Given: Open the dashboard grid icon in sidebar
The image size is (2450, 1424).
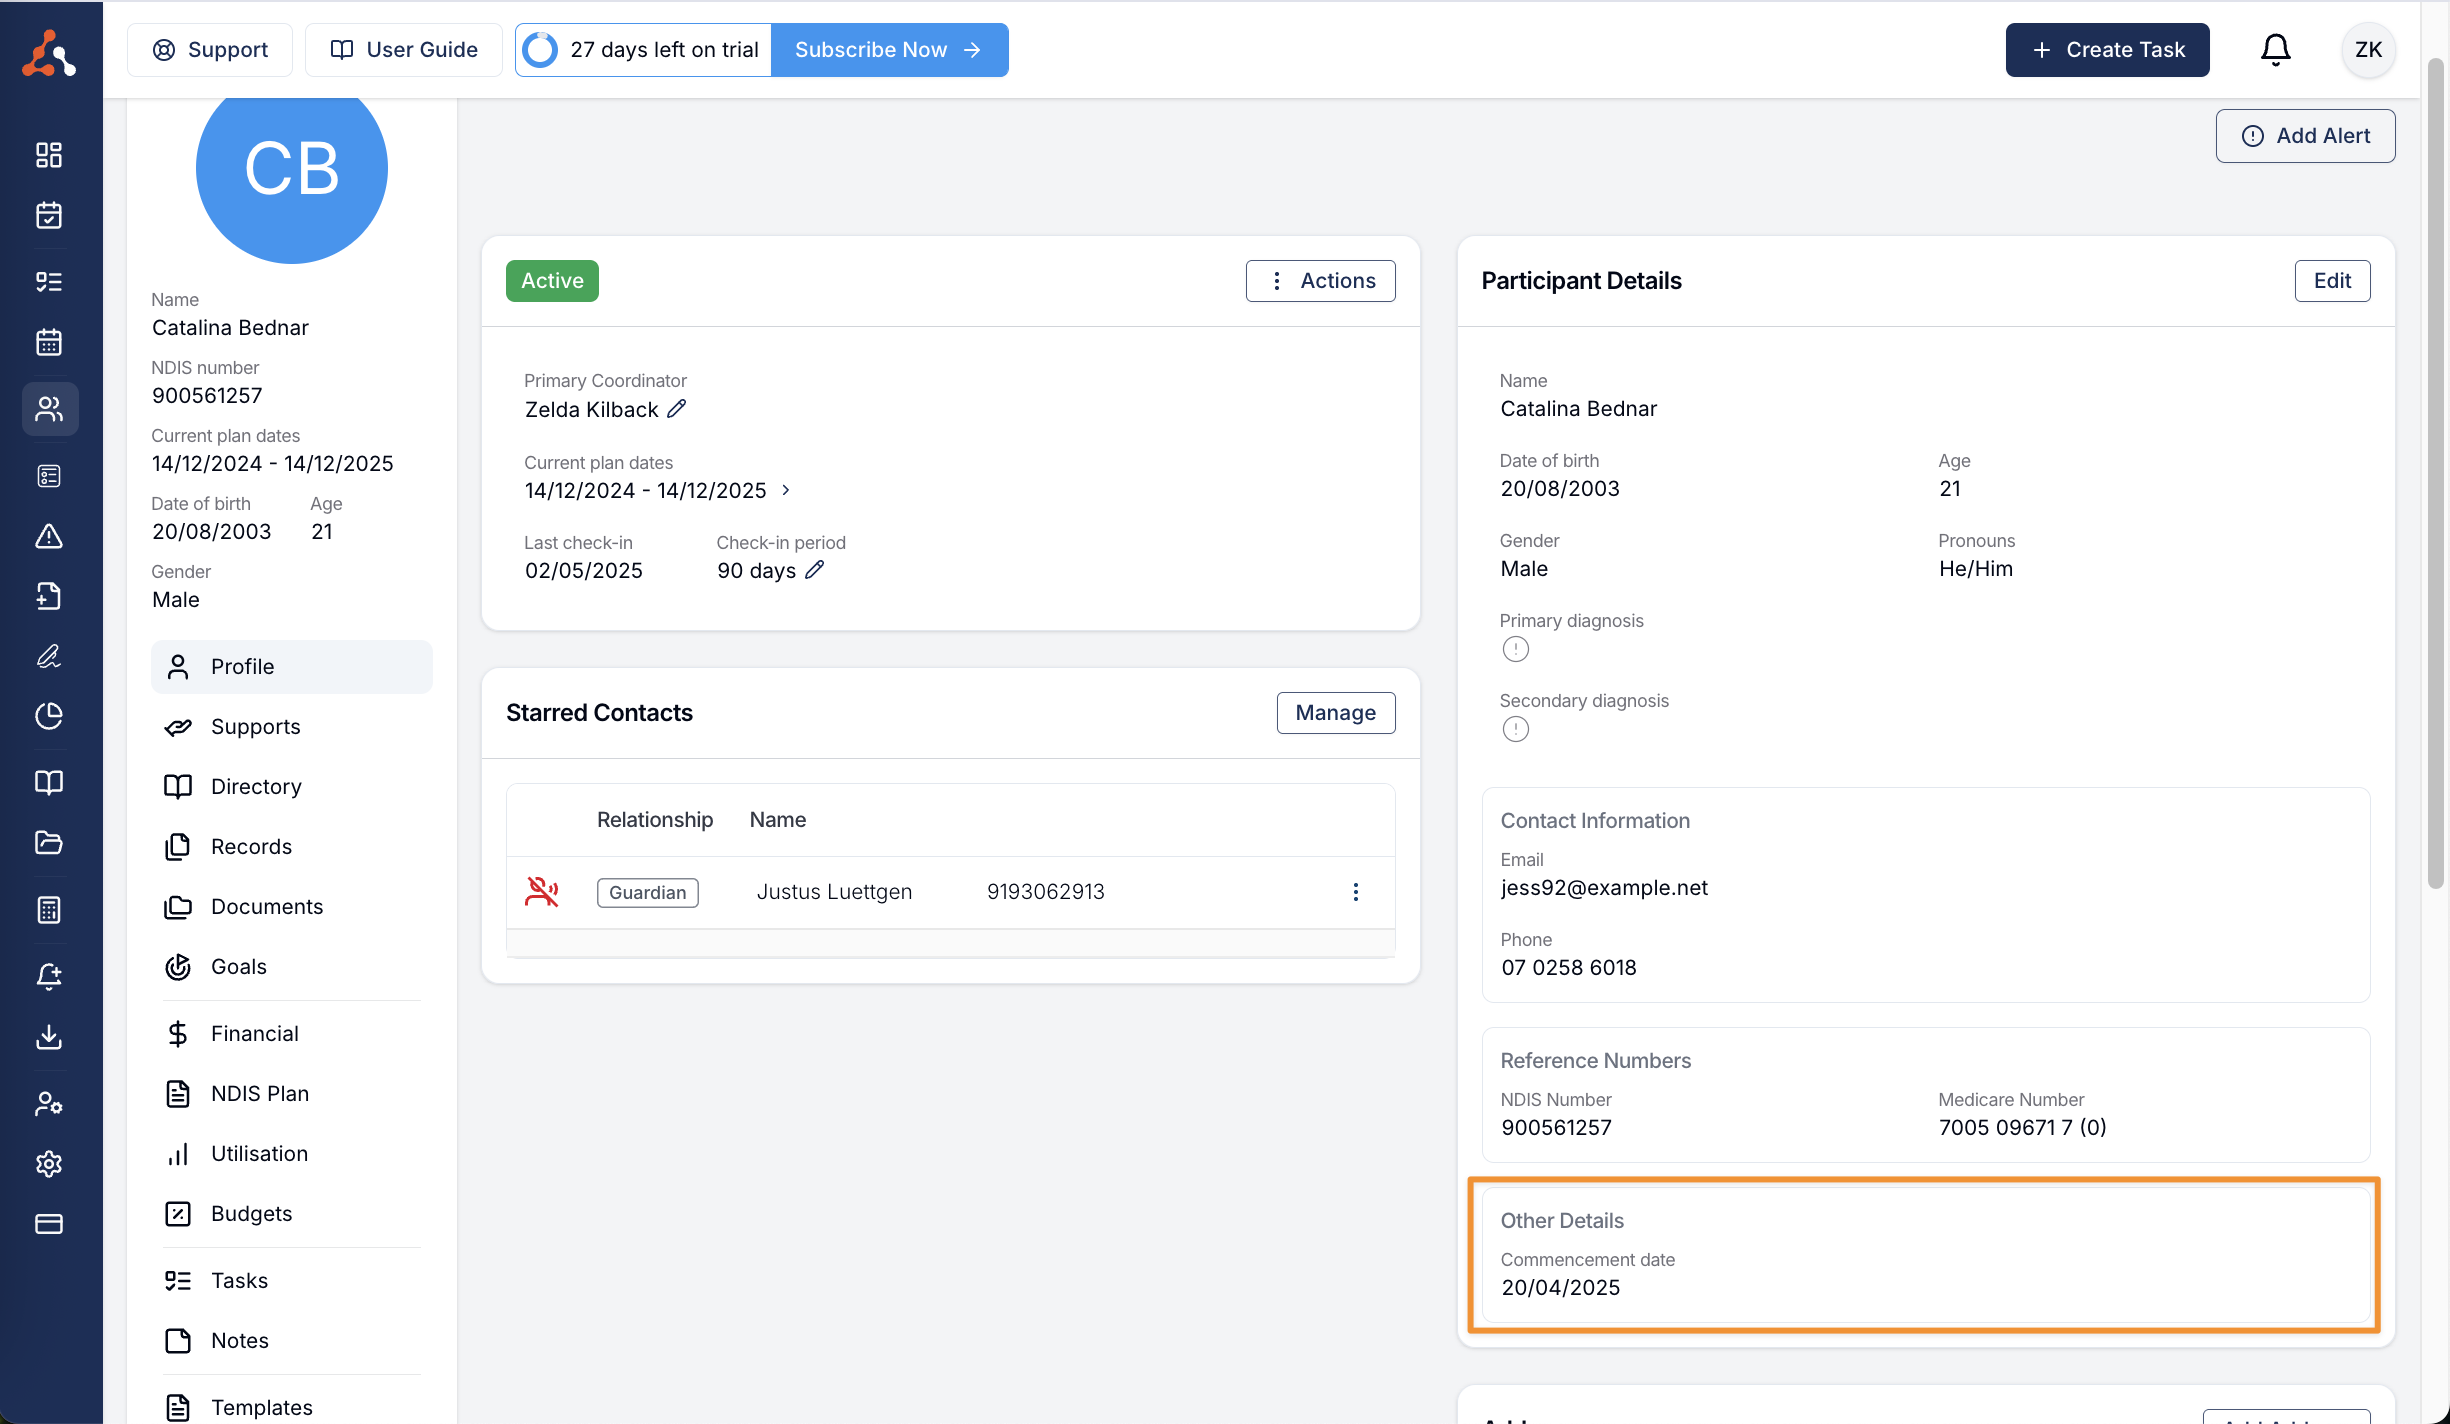Looking at the screenshot, I should pyautogui.click(x=49, y=155).
